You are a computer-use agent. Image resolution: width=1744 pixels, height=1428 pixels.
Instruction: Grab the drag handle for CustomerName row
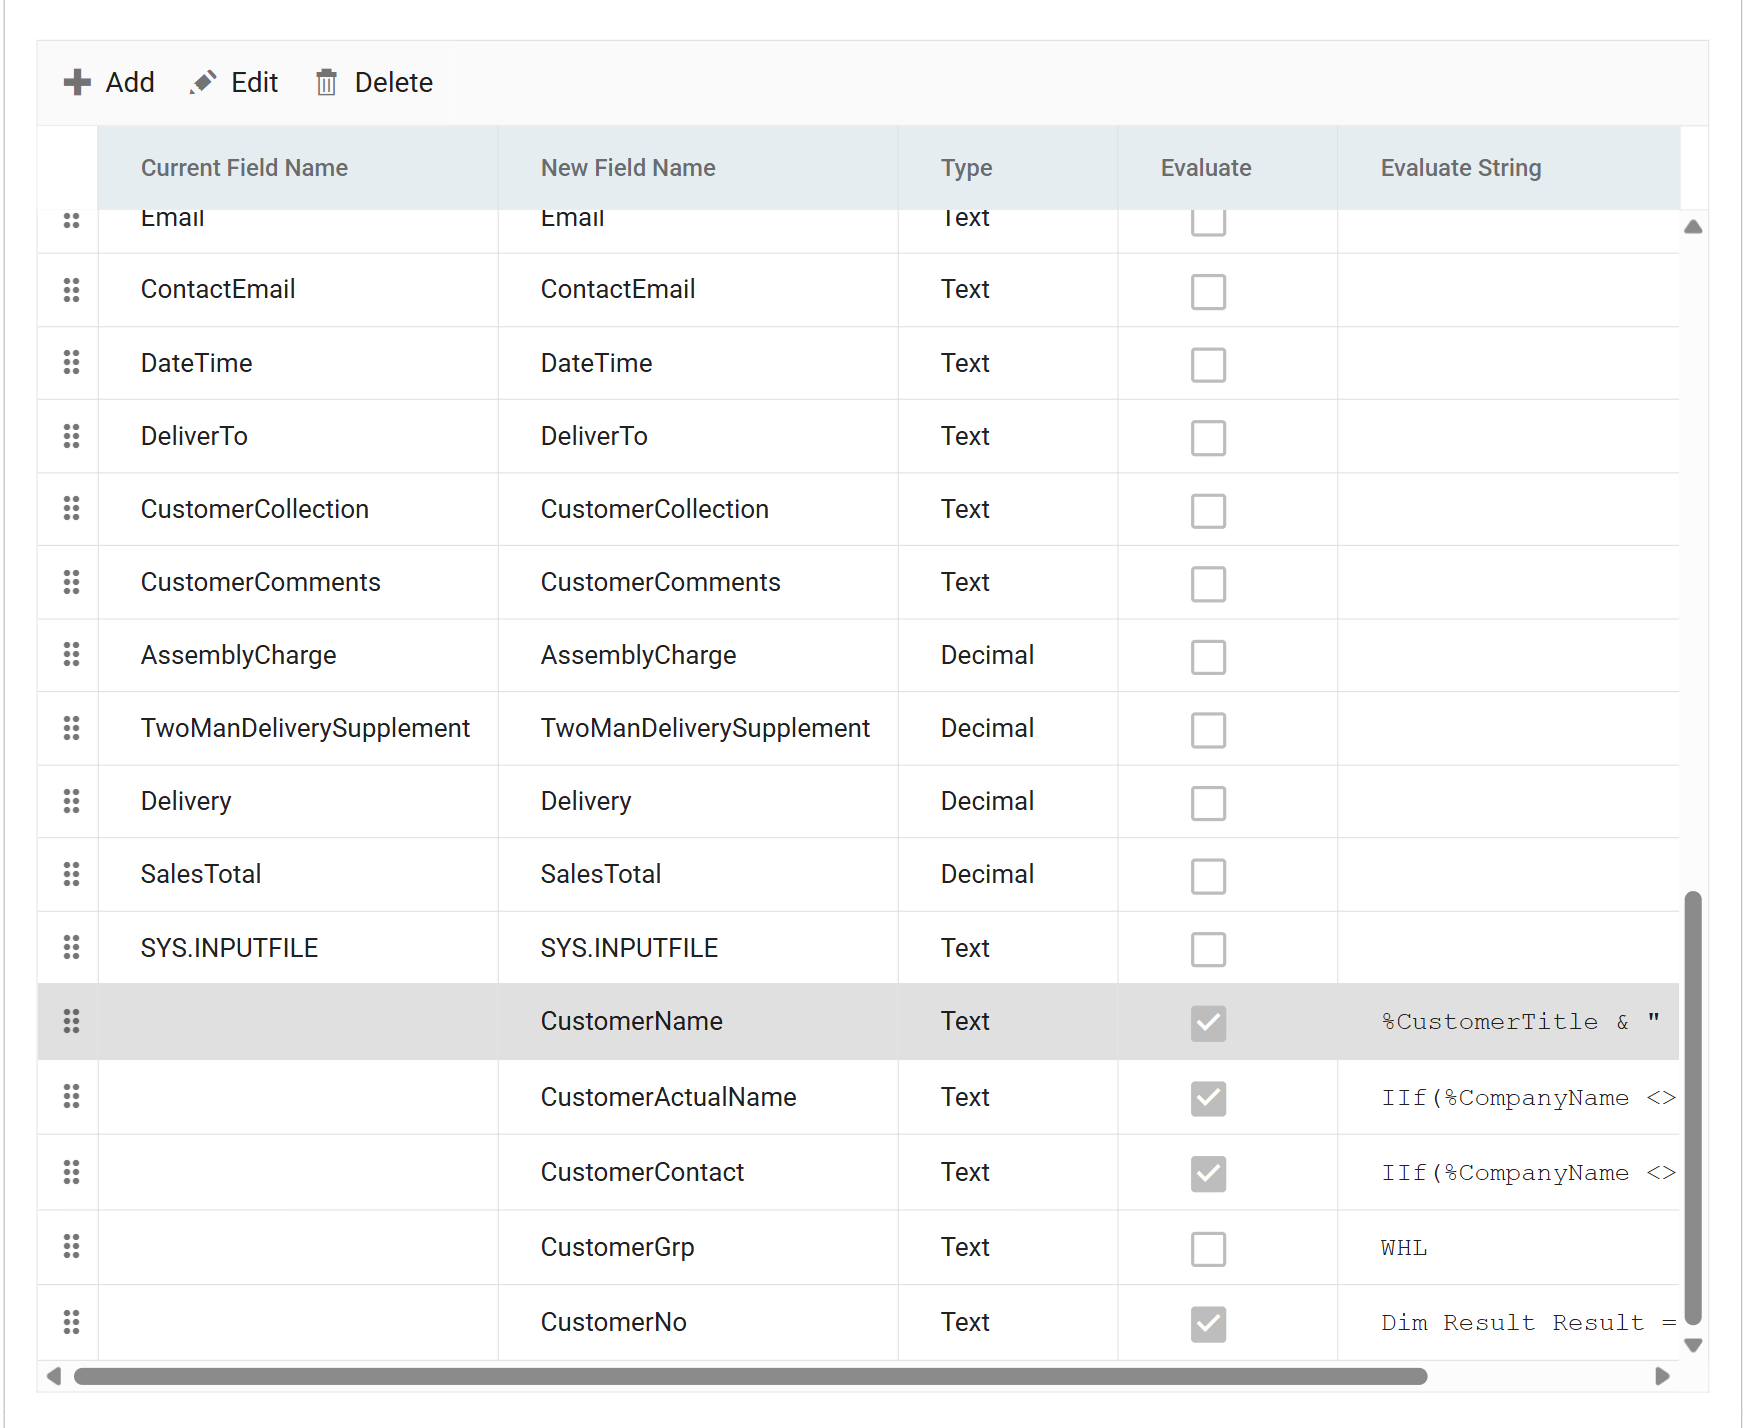(x=71, y=1021)
